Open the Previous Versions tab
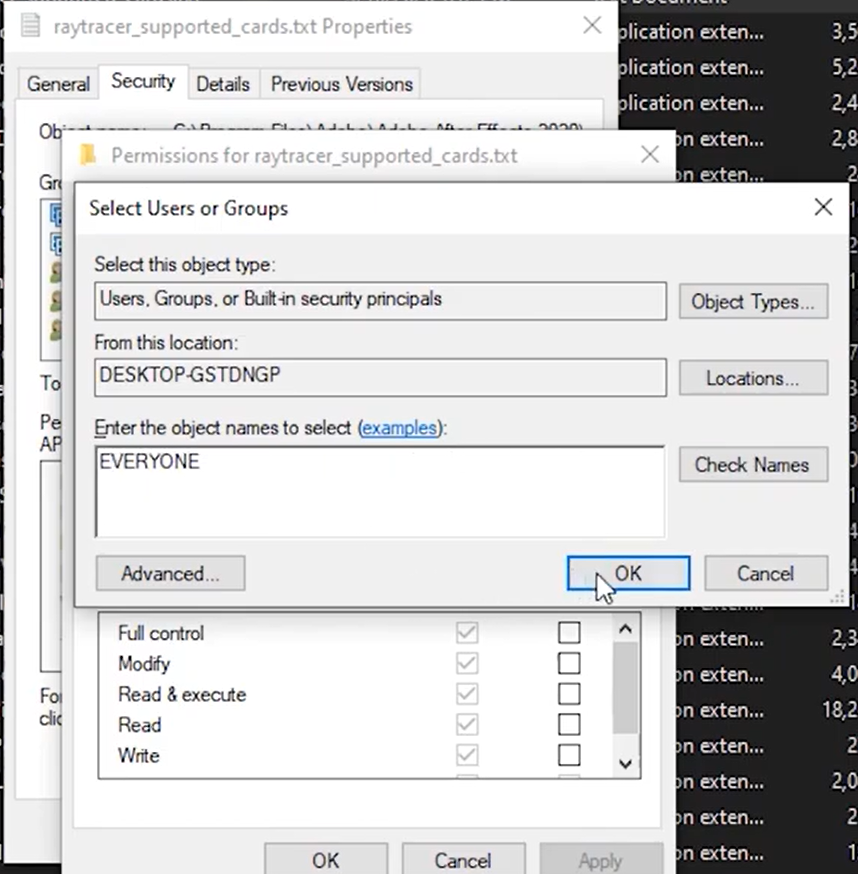The image size is (858, 874). (x=341, y=84)
